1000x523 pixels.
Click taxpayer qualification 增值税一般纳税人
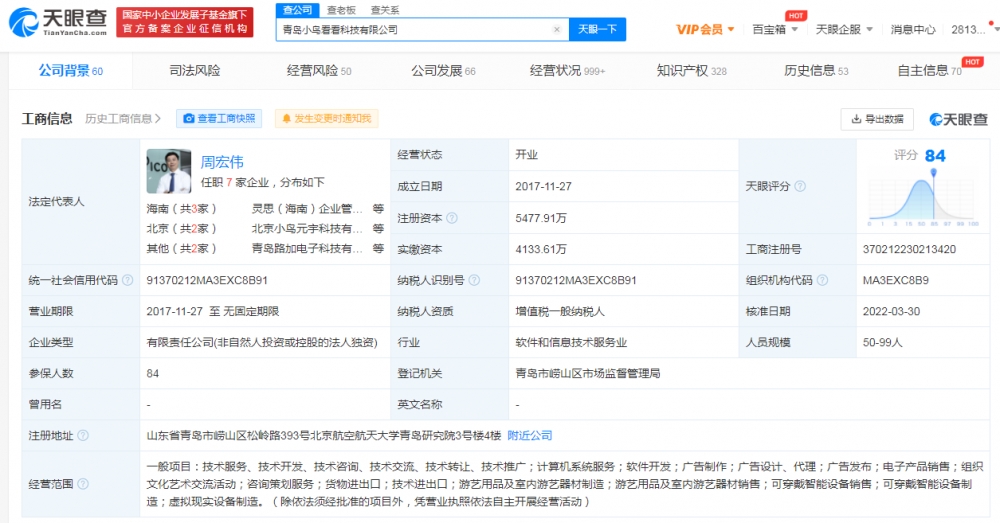click(x=559, y=311)
